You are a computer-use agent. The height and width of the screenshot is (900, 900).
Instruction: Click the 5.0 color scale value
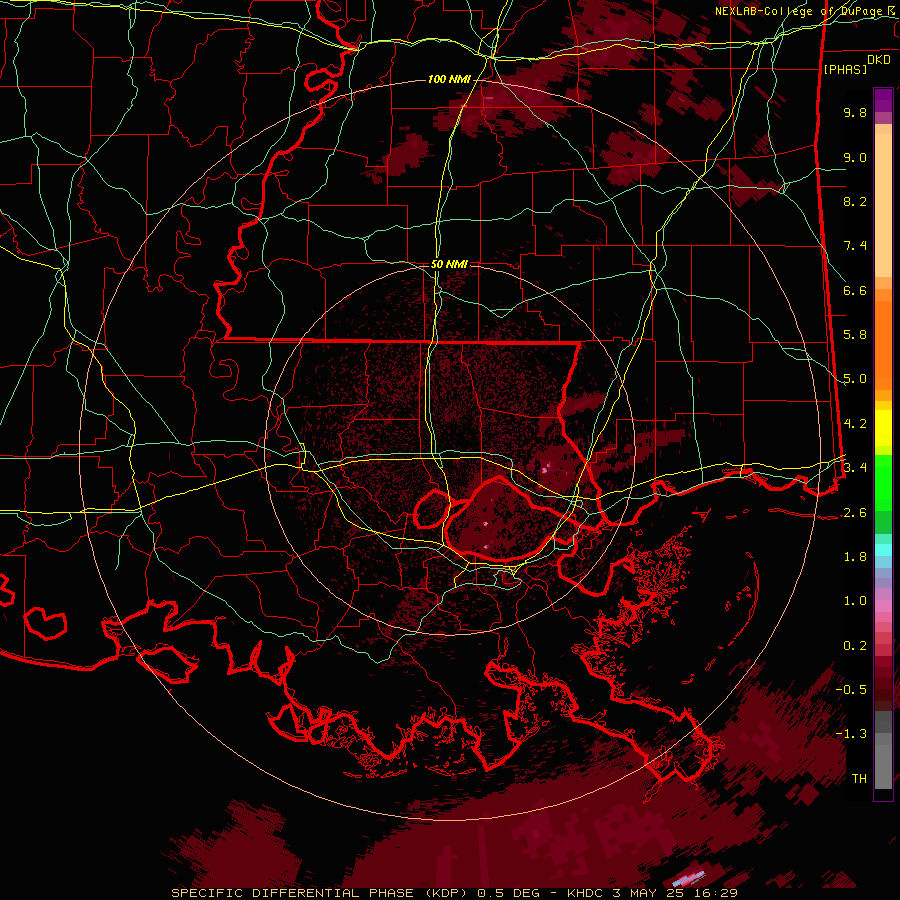[x=855, y=379]
